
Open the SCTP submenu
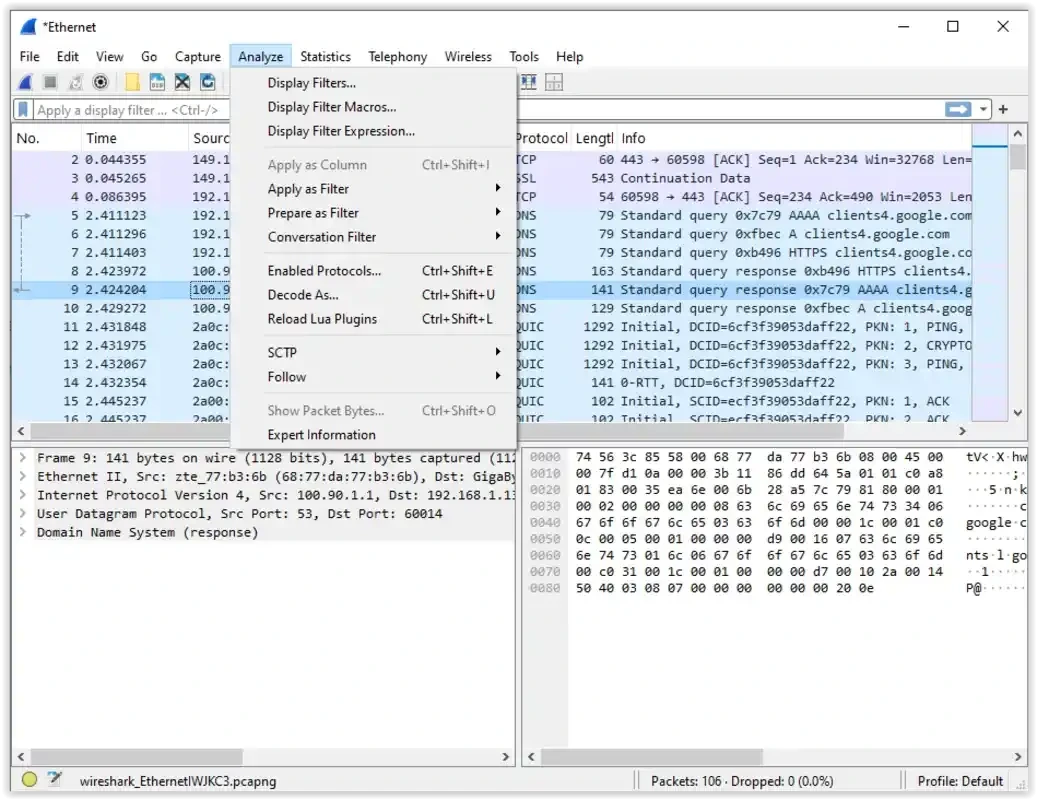tap(374, 352)
